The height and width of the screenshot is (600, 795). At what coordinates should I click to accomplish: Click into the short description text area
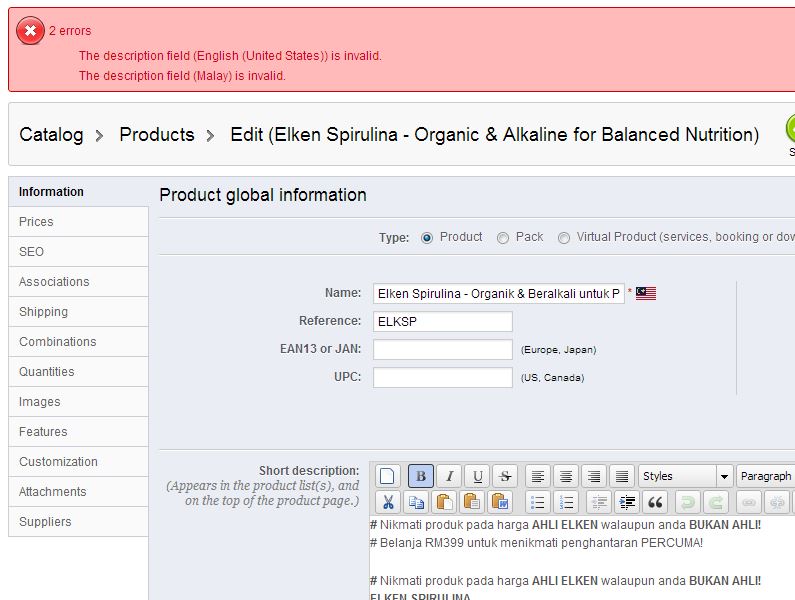pyautogui.click(x=582, y=558)
